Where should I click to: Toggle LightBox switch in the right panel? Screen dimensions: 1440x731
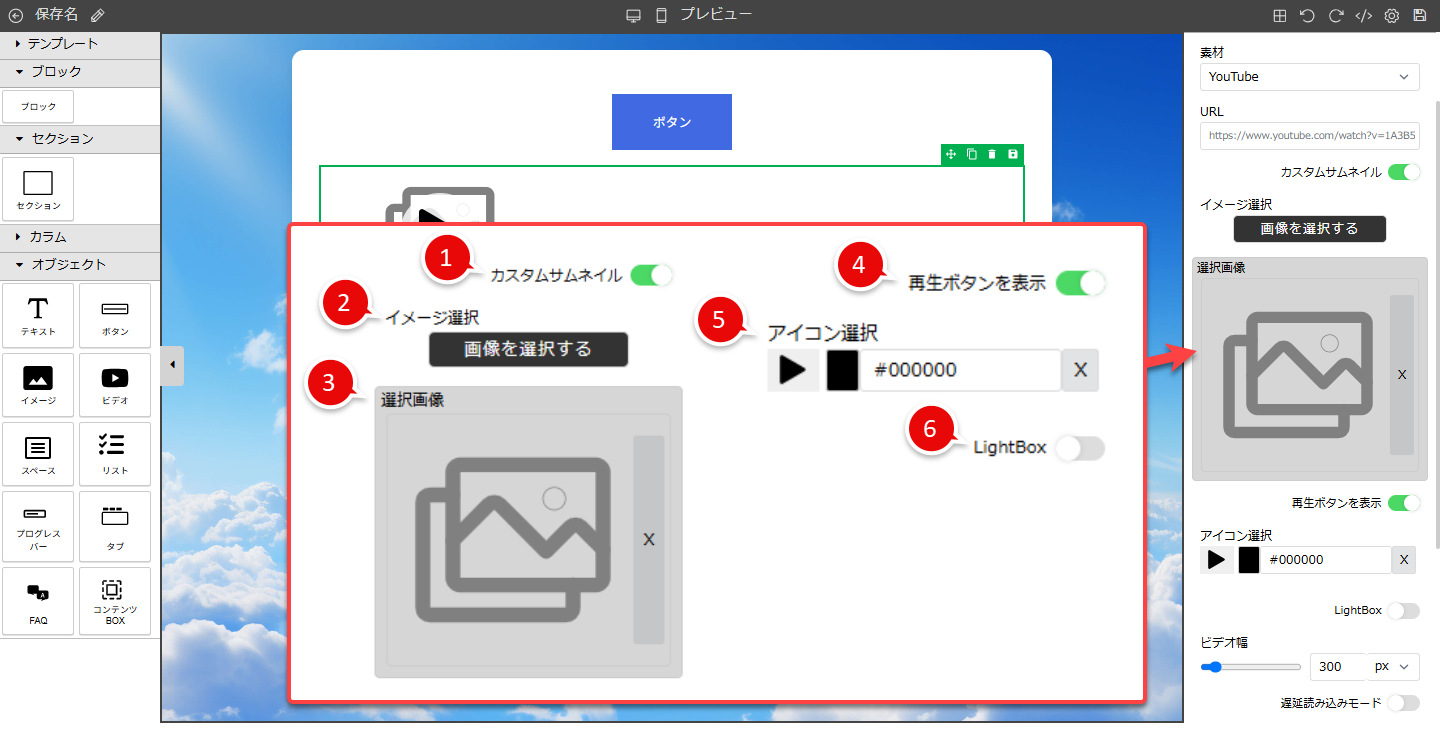[x=1403, y=610]
